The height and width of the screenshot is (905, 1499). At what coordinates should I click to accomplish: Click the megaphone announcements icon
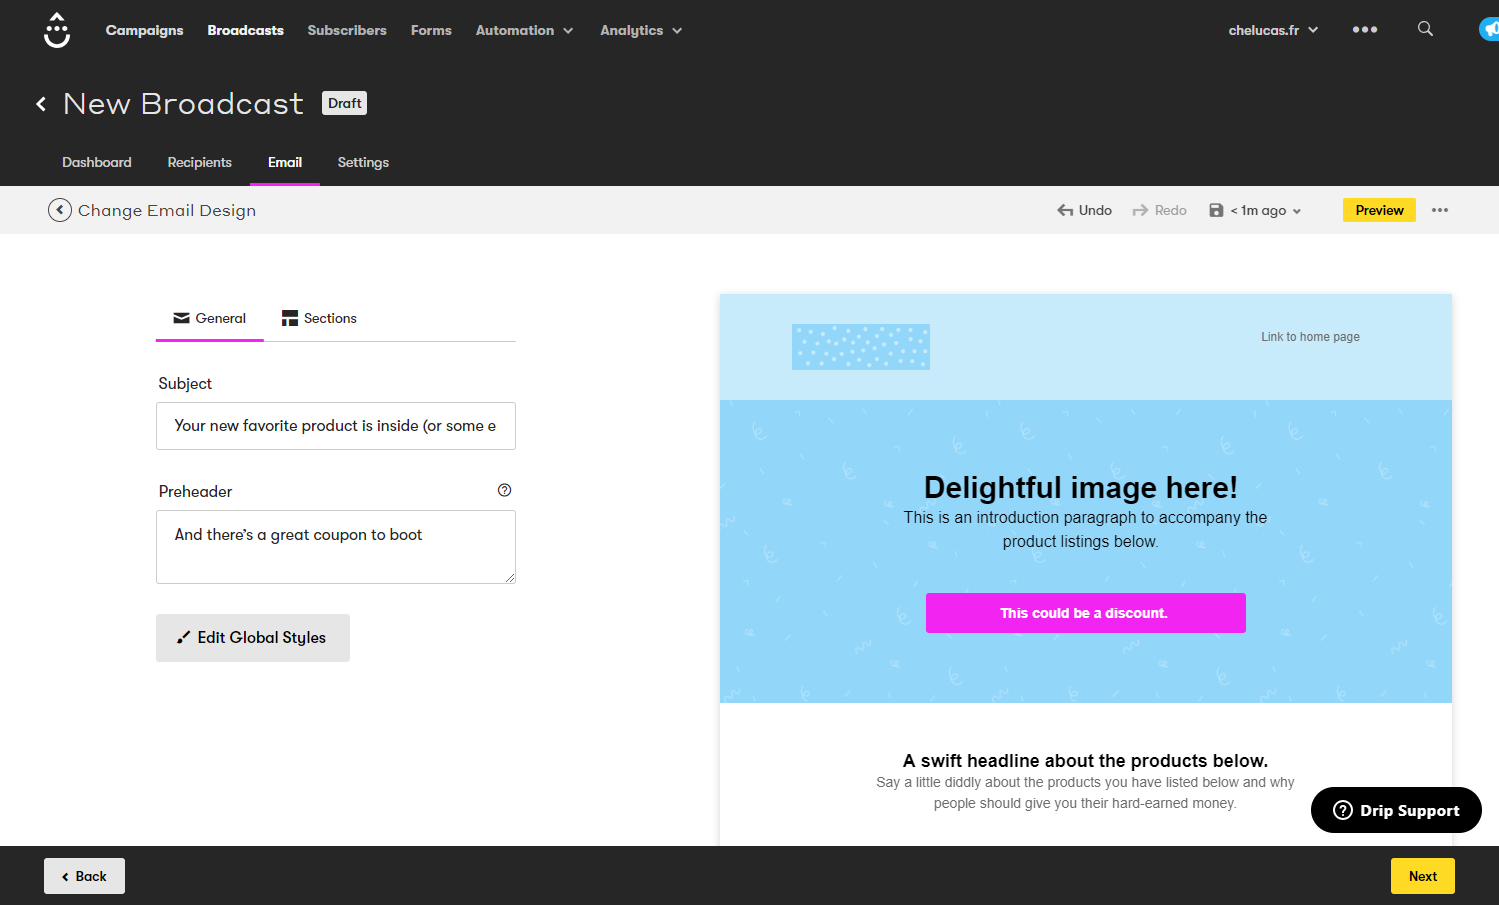(1489, 30)
